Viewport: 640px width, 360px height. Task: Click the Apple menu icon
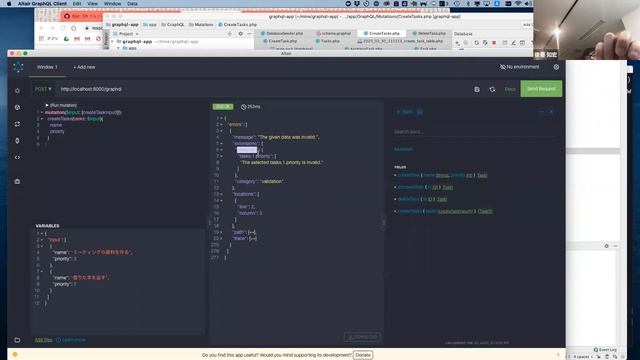coord(9,4)
